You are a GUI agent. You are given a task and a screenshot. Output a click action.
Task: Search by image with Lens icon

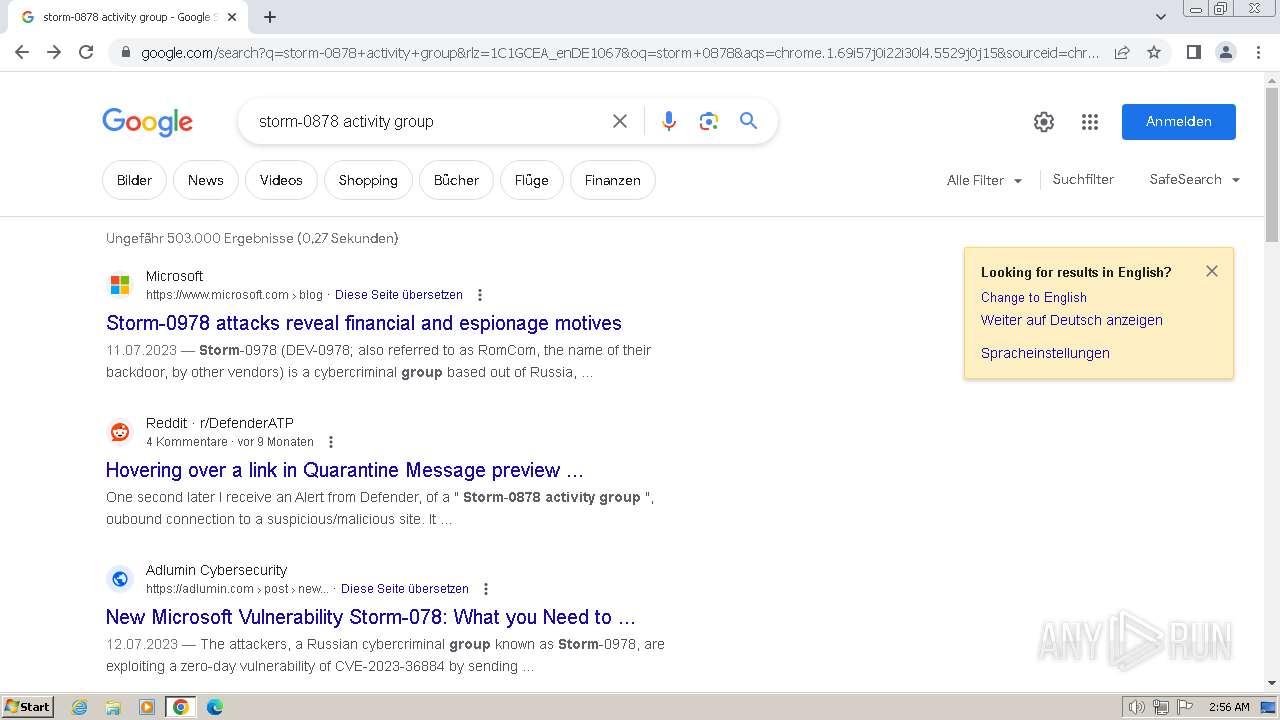pos(709,121)
